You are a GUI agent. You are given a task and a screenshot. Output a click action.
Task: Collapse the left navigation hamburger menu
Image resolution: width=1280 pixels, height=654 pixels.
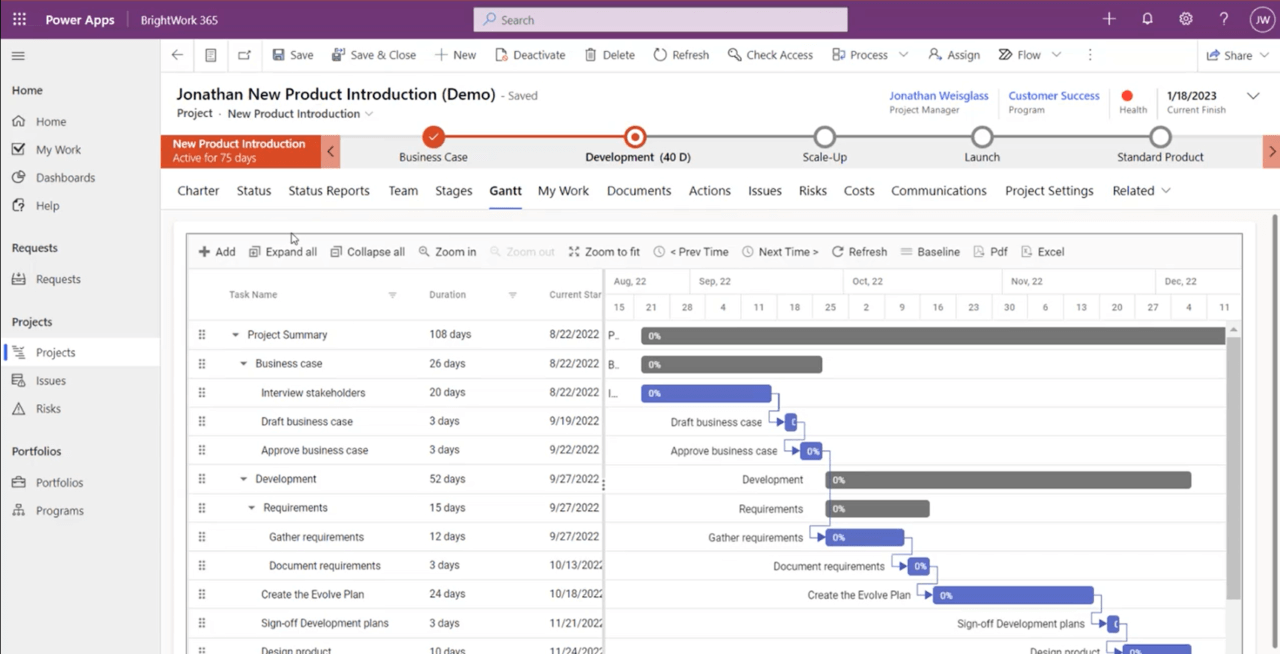tap(18, 56)
